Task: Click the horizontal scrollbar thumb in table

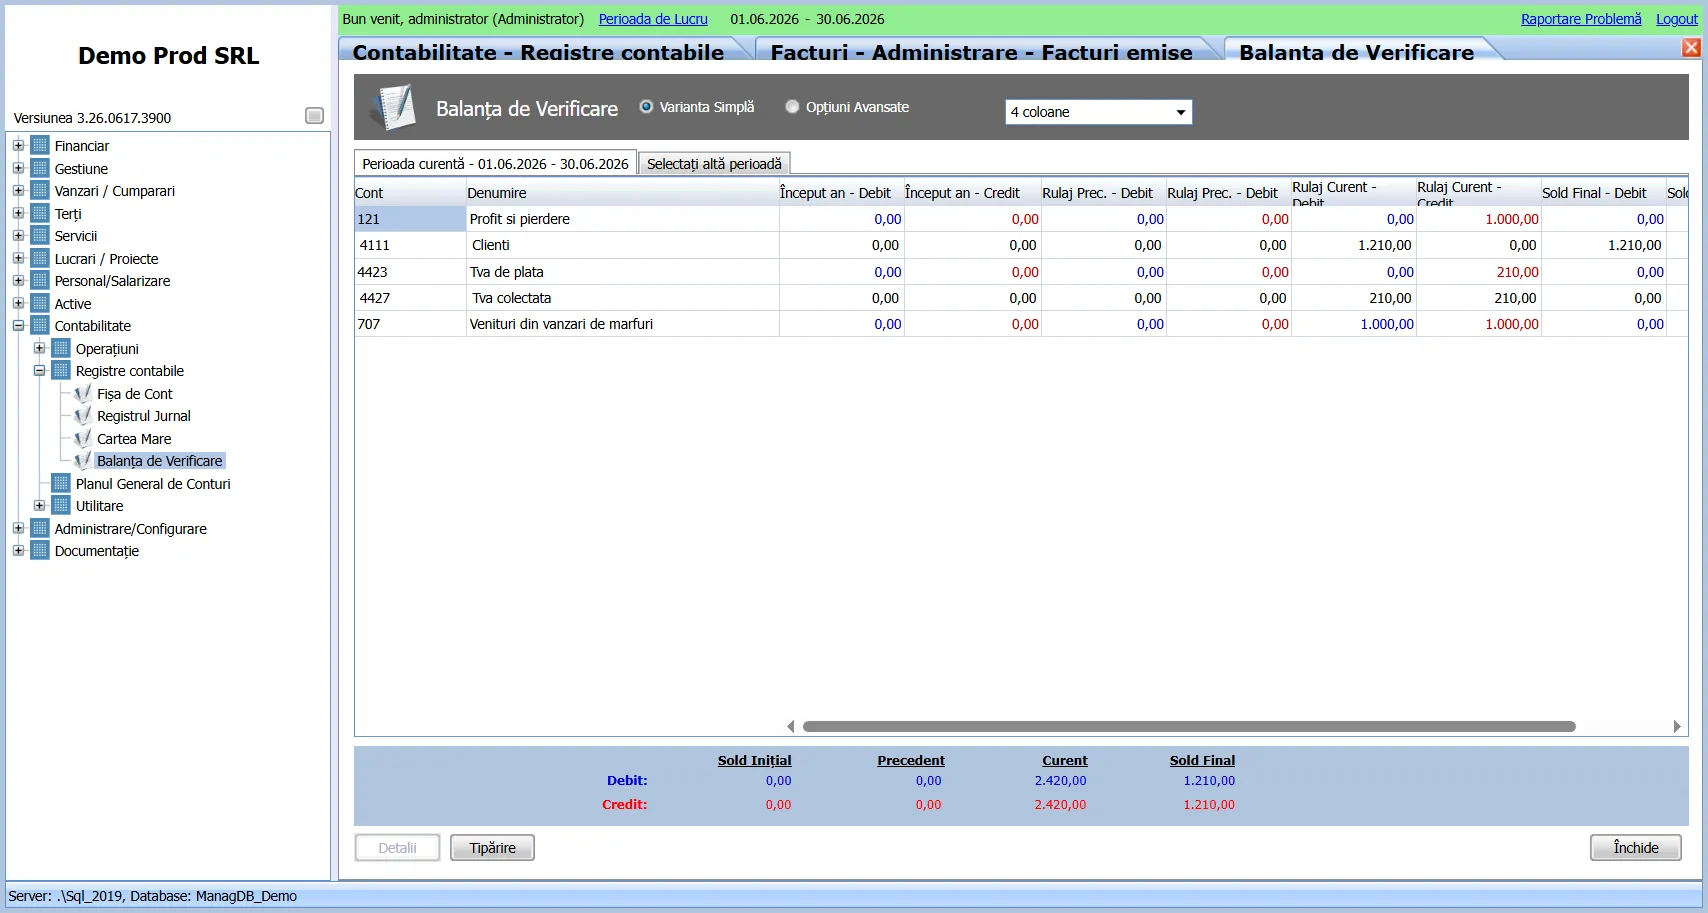Action: (1189, 727)
